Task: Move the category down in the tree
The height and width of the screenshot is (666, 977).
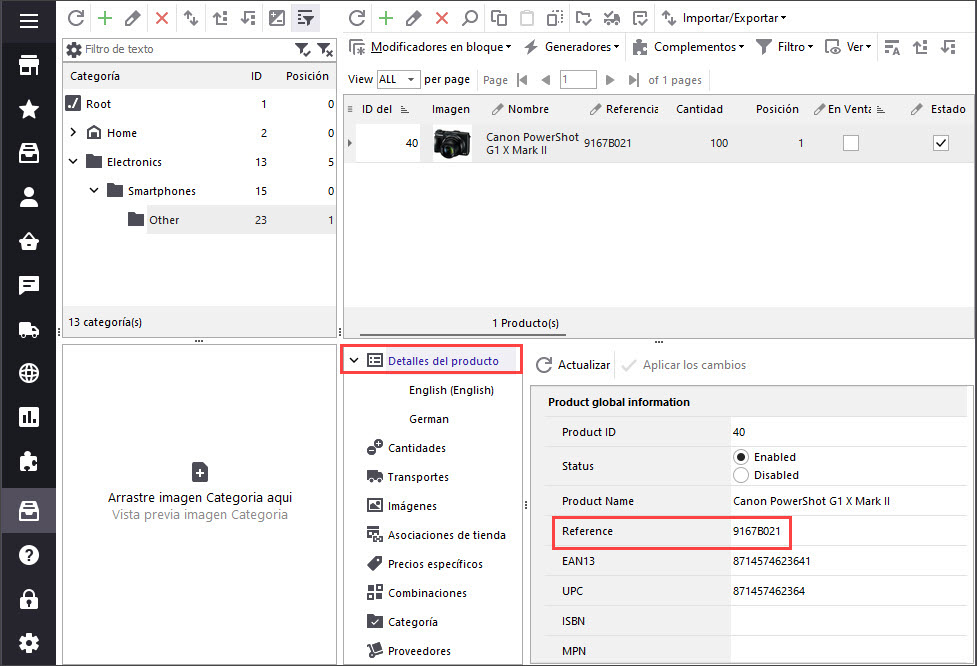Action: [x=248, y=17]
